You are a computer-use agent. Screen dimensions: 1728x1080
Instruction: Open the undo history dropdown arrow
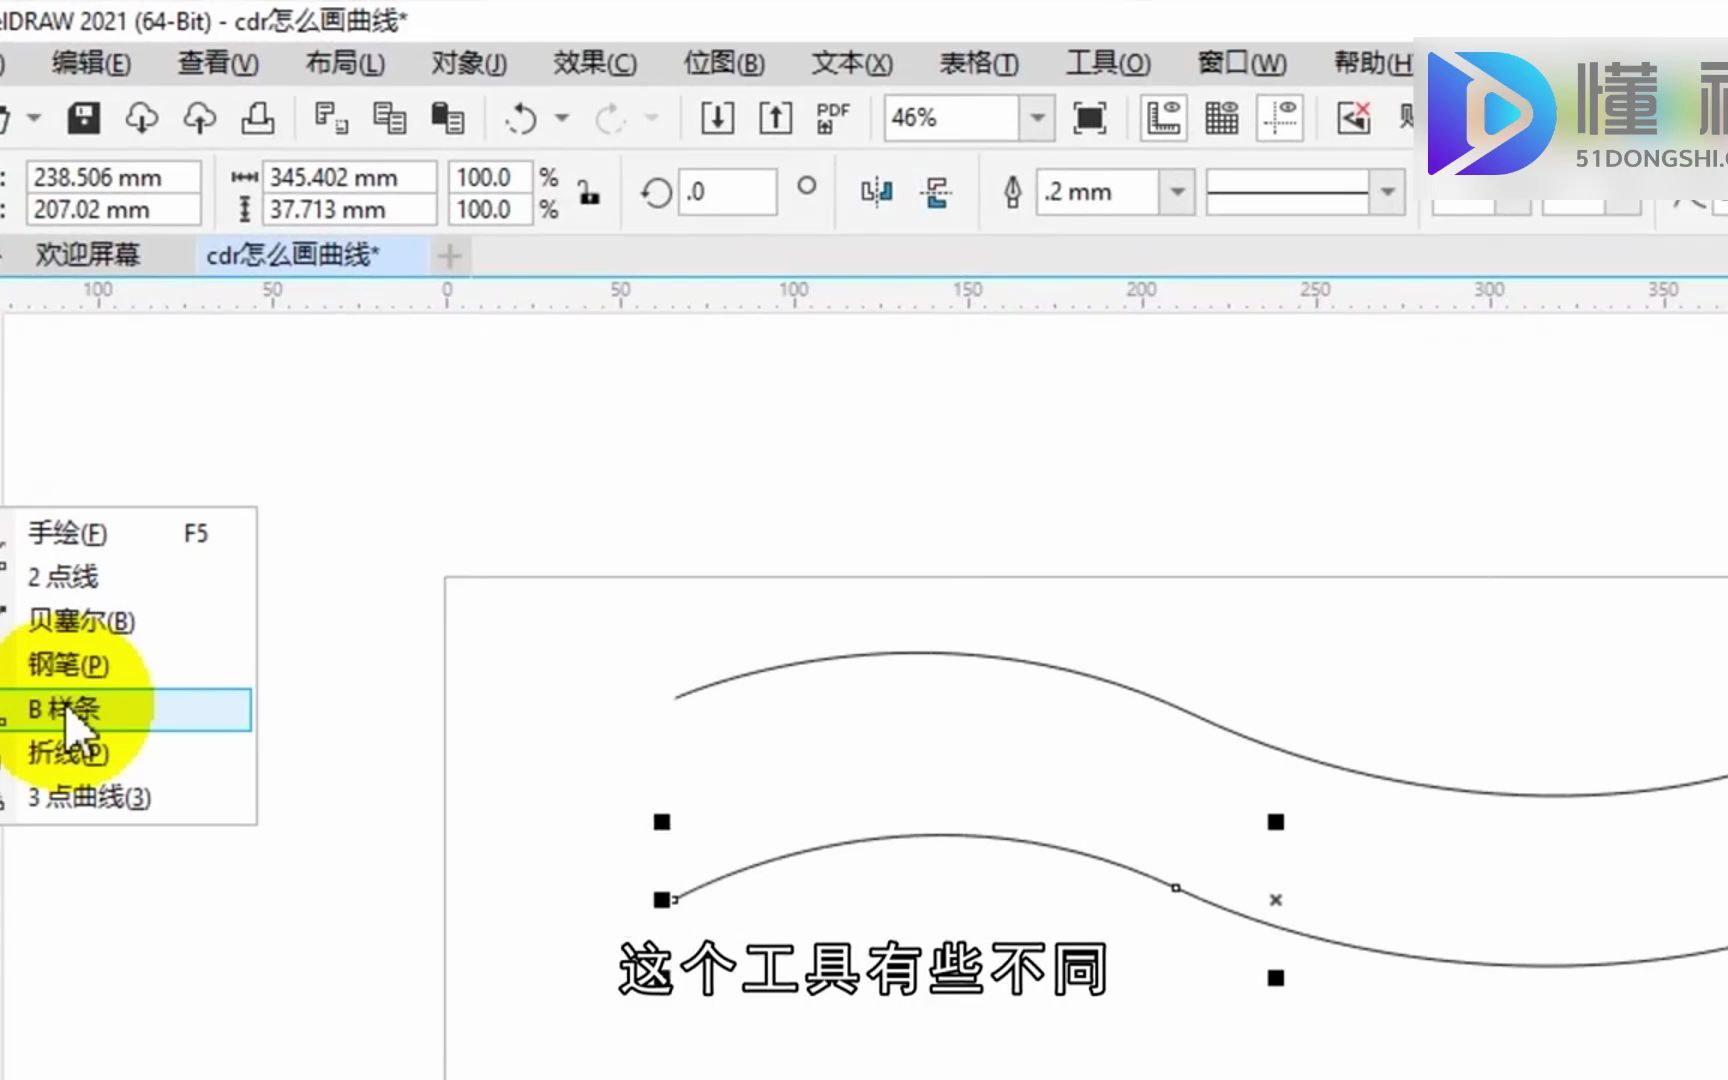point(562,118)
